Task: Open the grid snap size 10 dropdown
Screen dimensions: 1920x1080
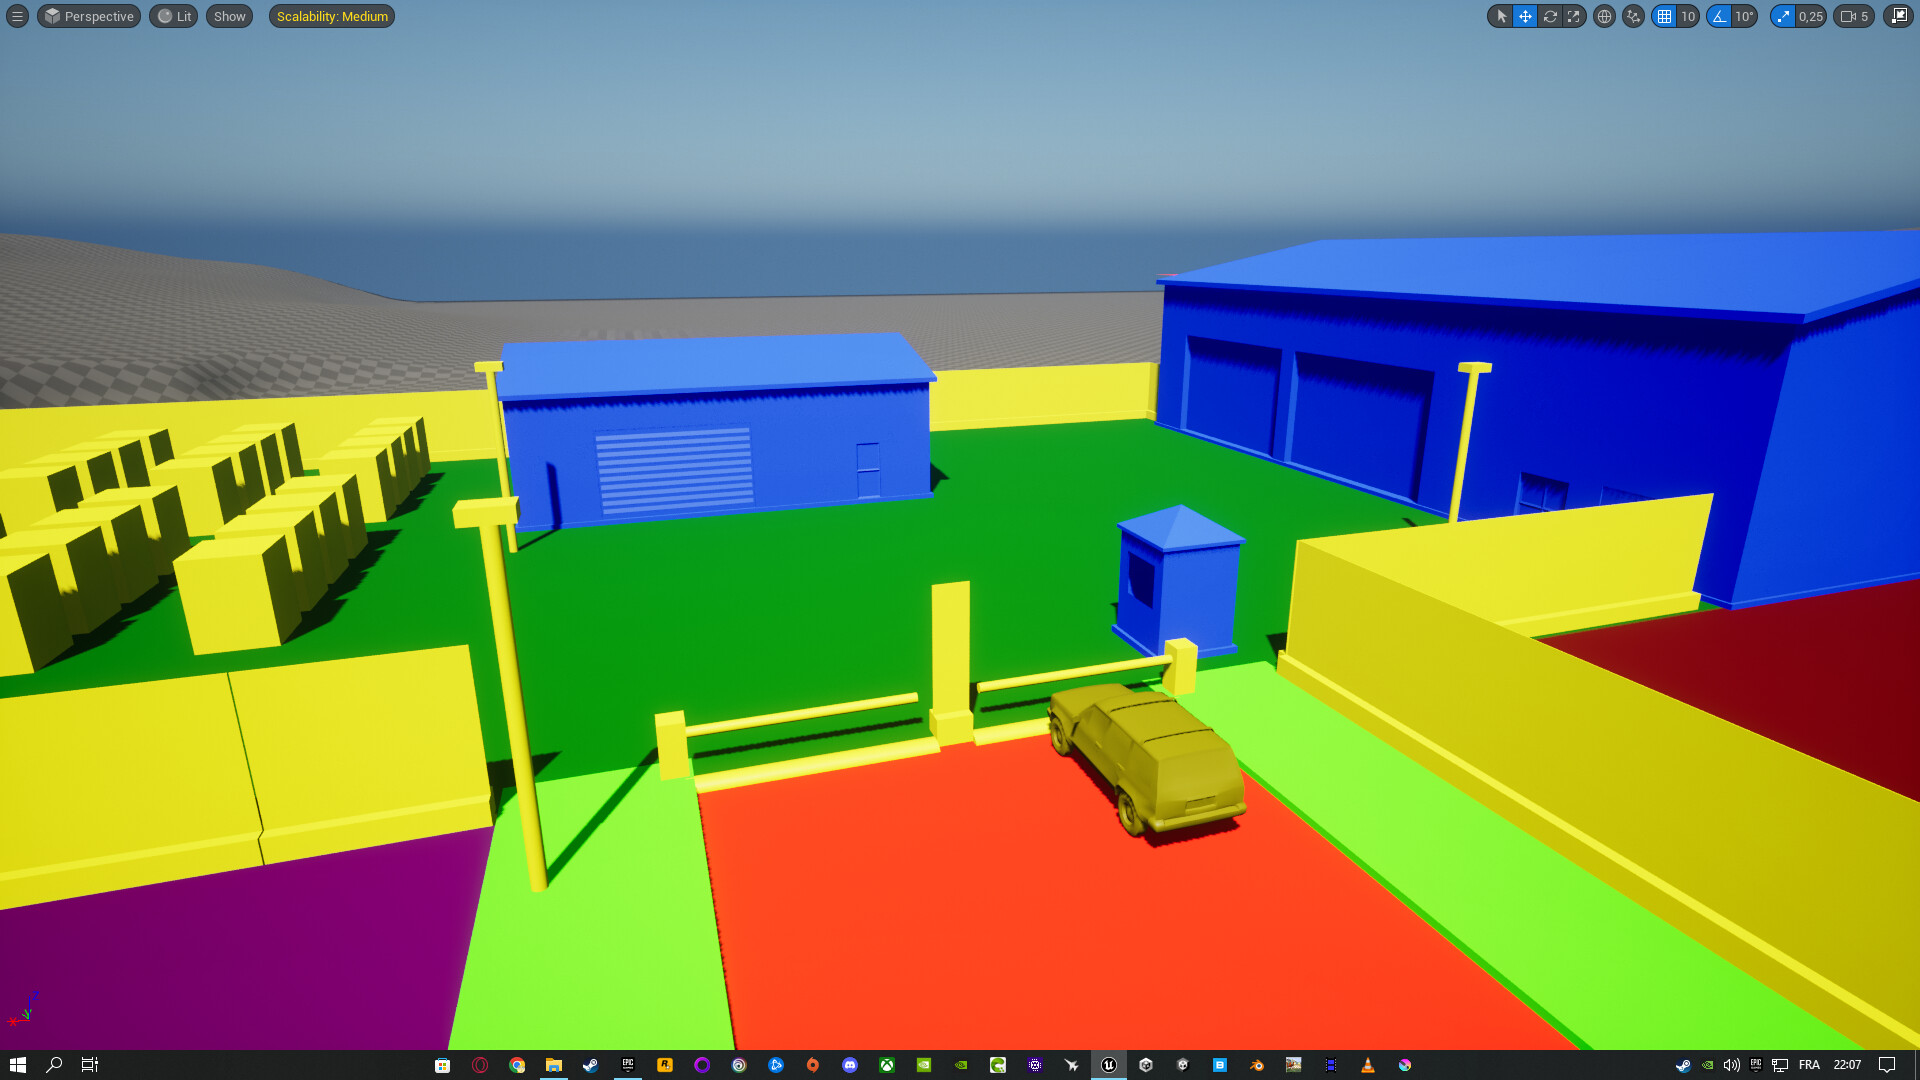Action: pyautogui.click(x=1688, y=16)
